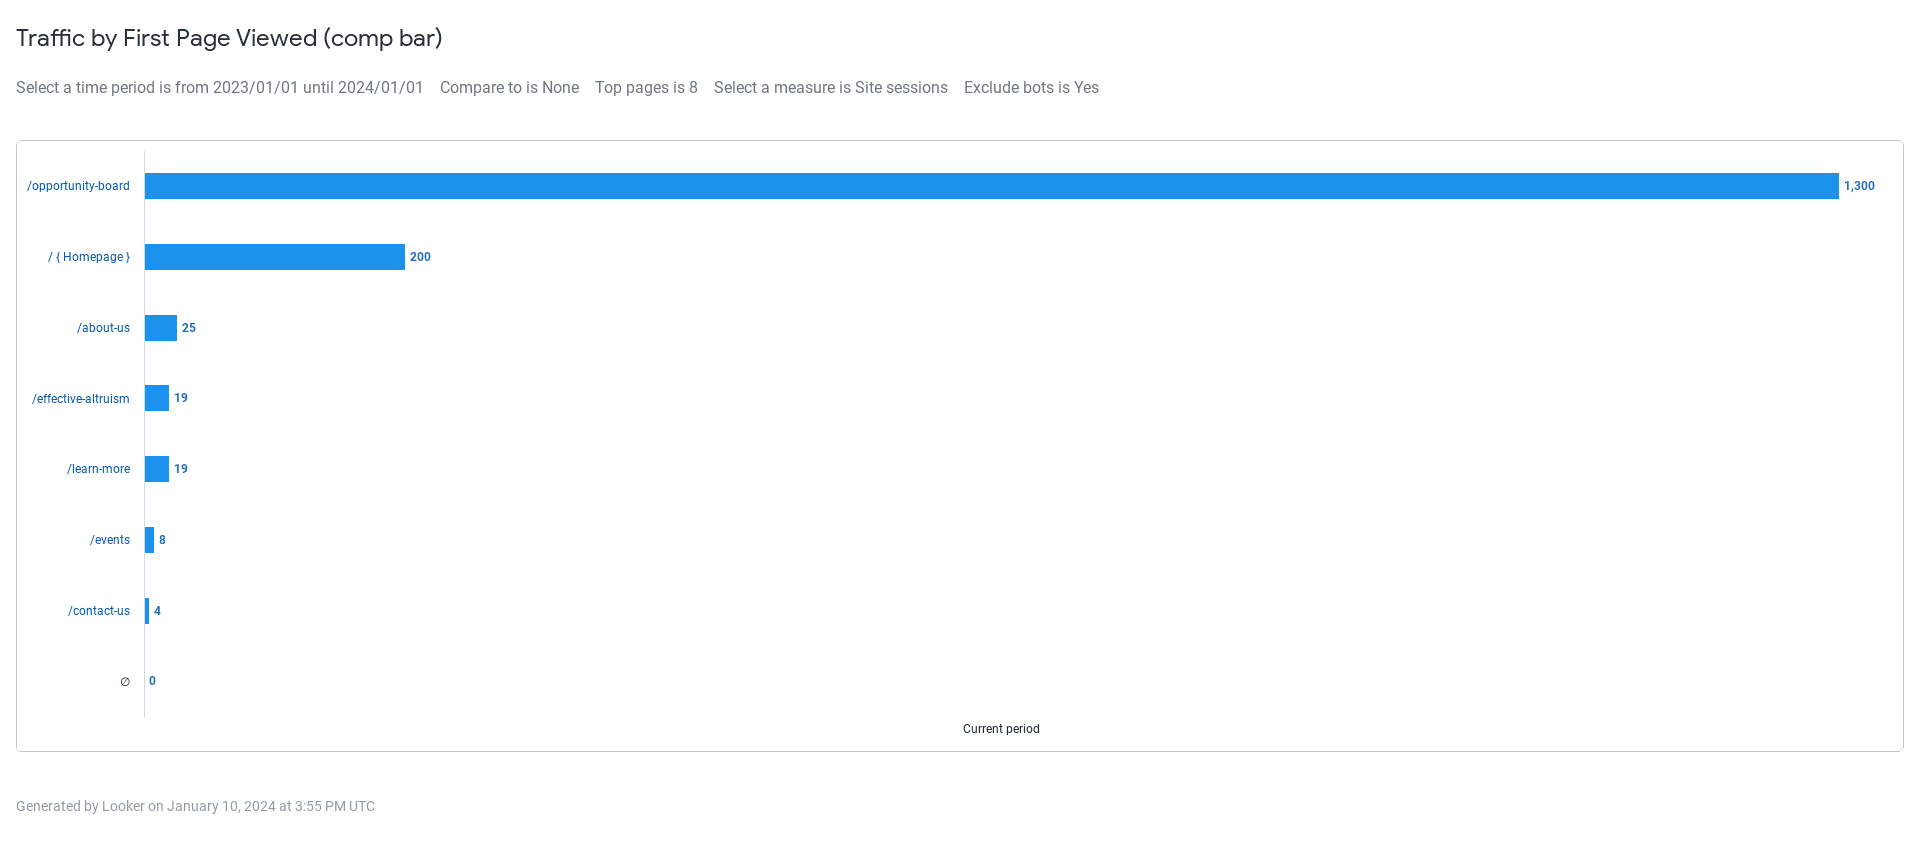The width and height of the screenshot is (1920, 844).
Task: Click the /about-us bar
Action: [161, 328]
